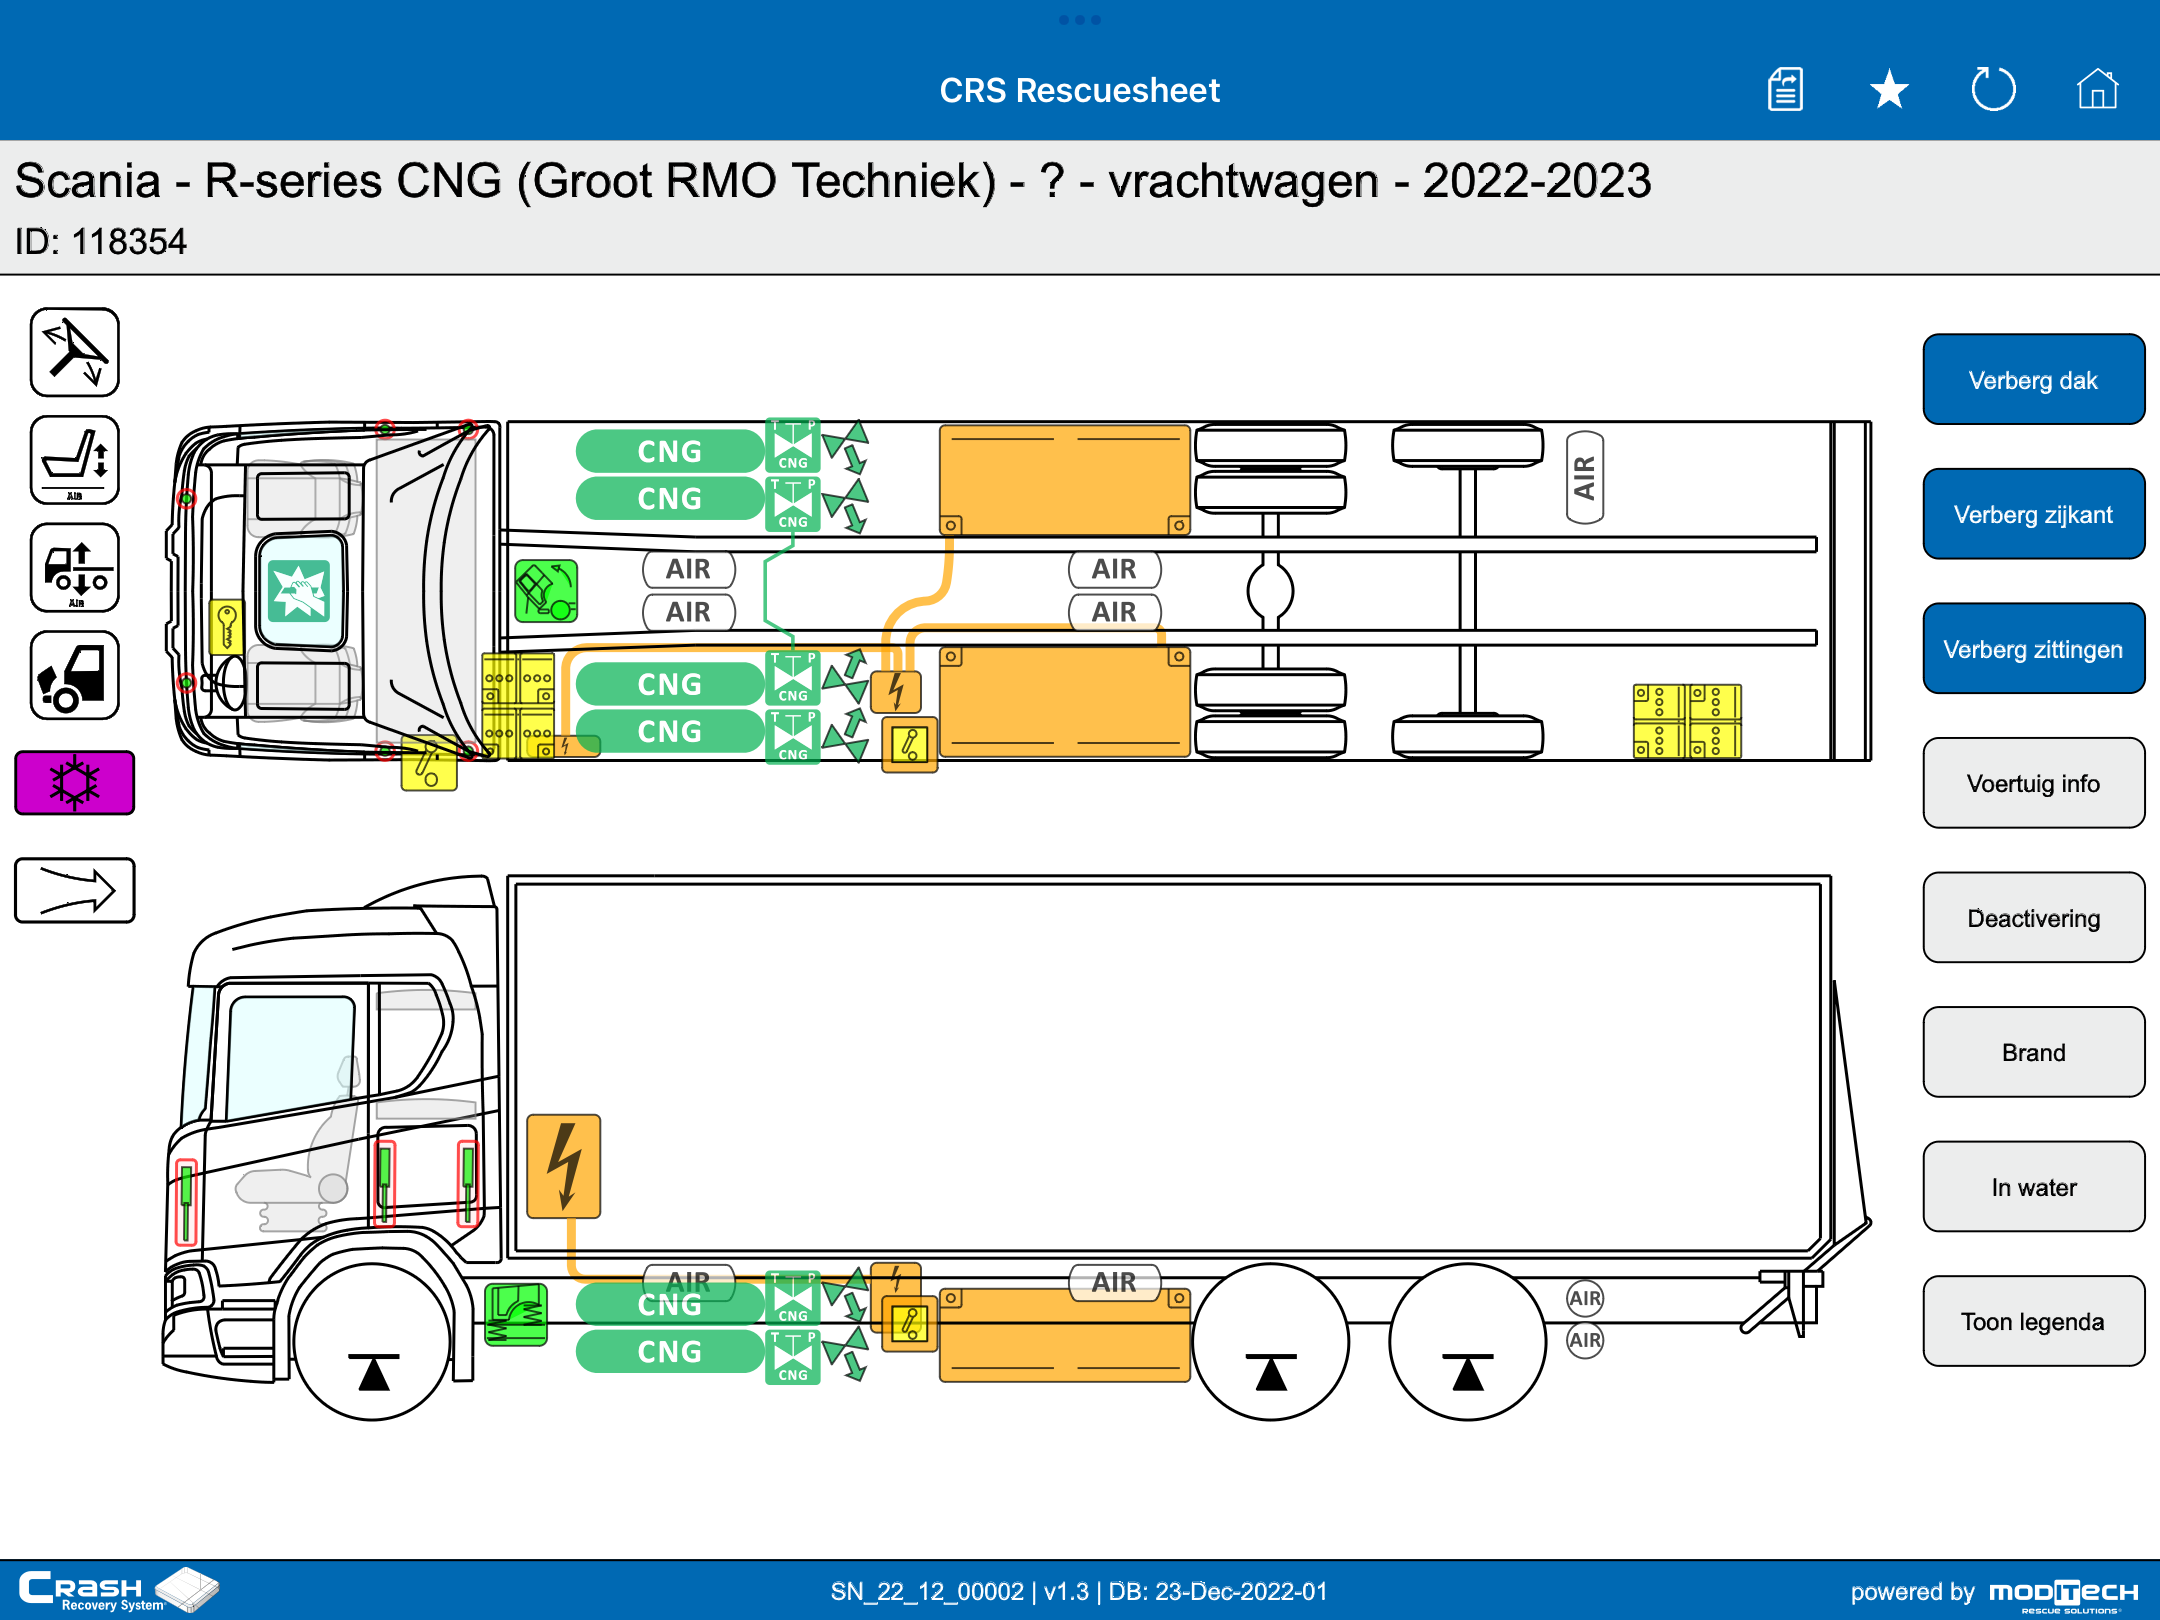Click the bottom CNG tank in side view

pos(670,1351)
